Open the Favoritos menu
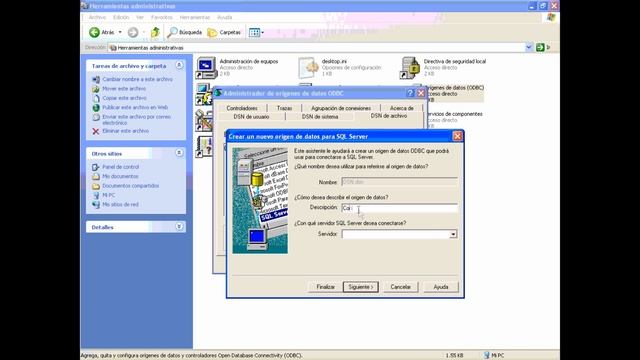The height and width of the screenshot is (360, 640). (x=162, y=17)
